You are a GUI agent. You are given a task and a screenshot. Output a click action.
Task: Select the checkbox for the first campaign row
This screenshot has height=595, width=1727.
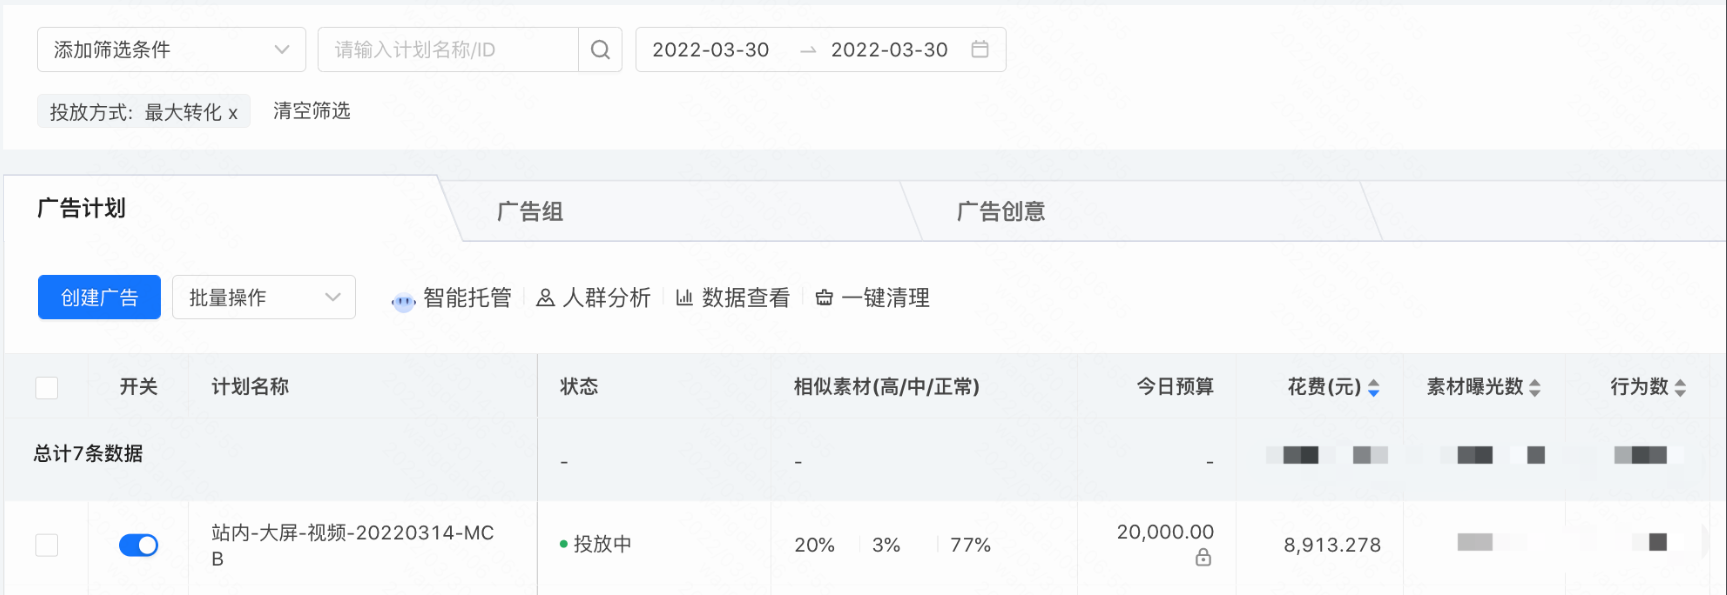pos(47,545)
